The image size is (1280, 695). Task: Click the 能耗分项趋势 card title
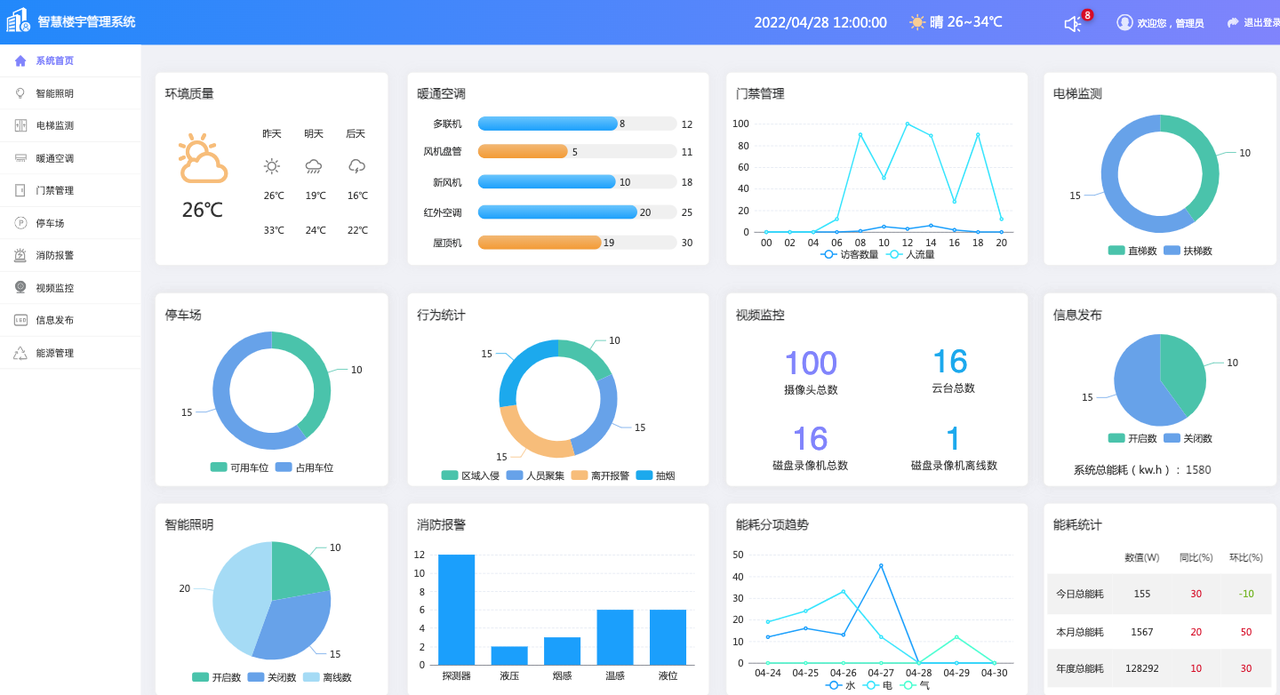[x=772, y=525]
